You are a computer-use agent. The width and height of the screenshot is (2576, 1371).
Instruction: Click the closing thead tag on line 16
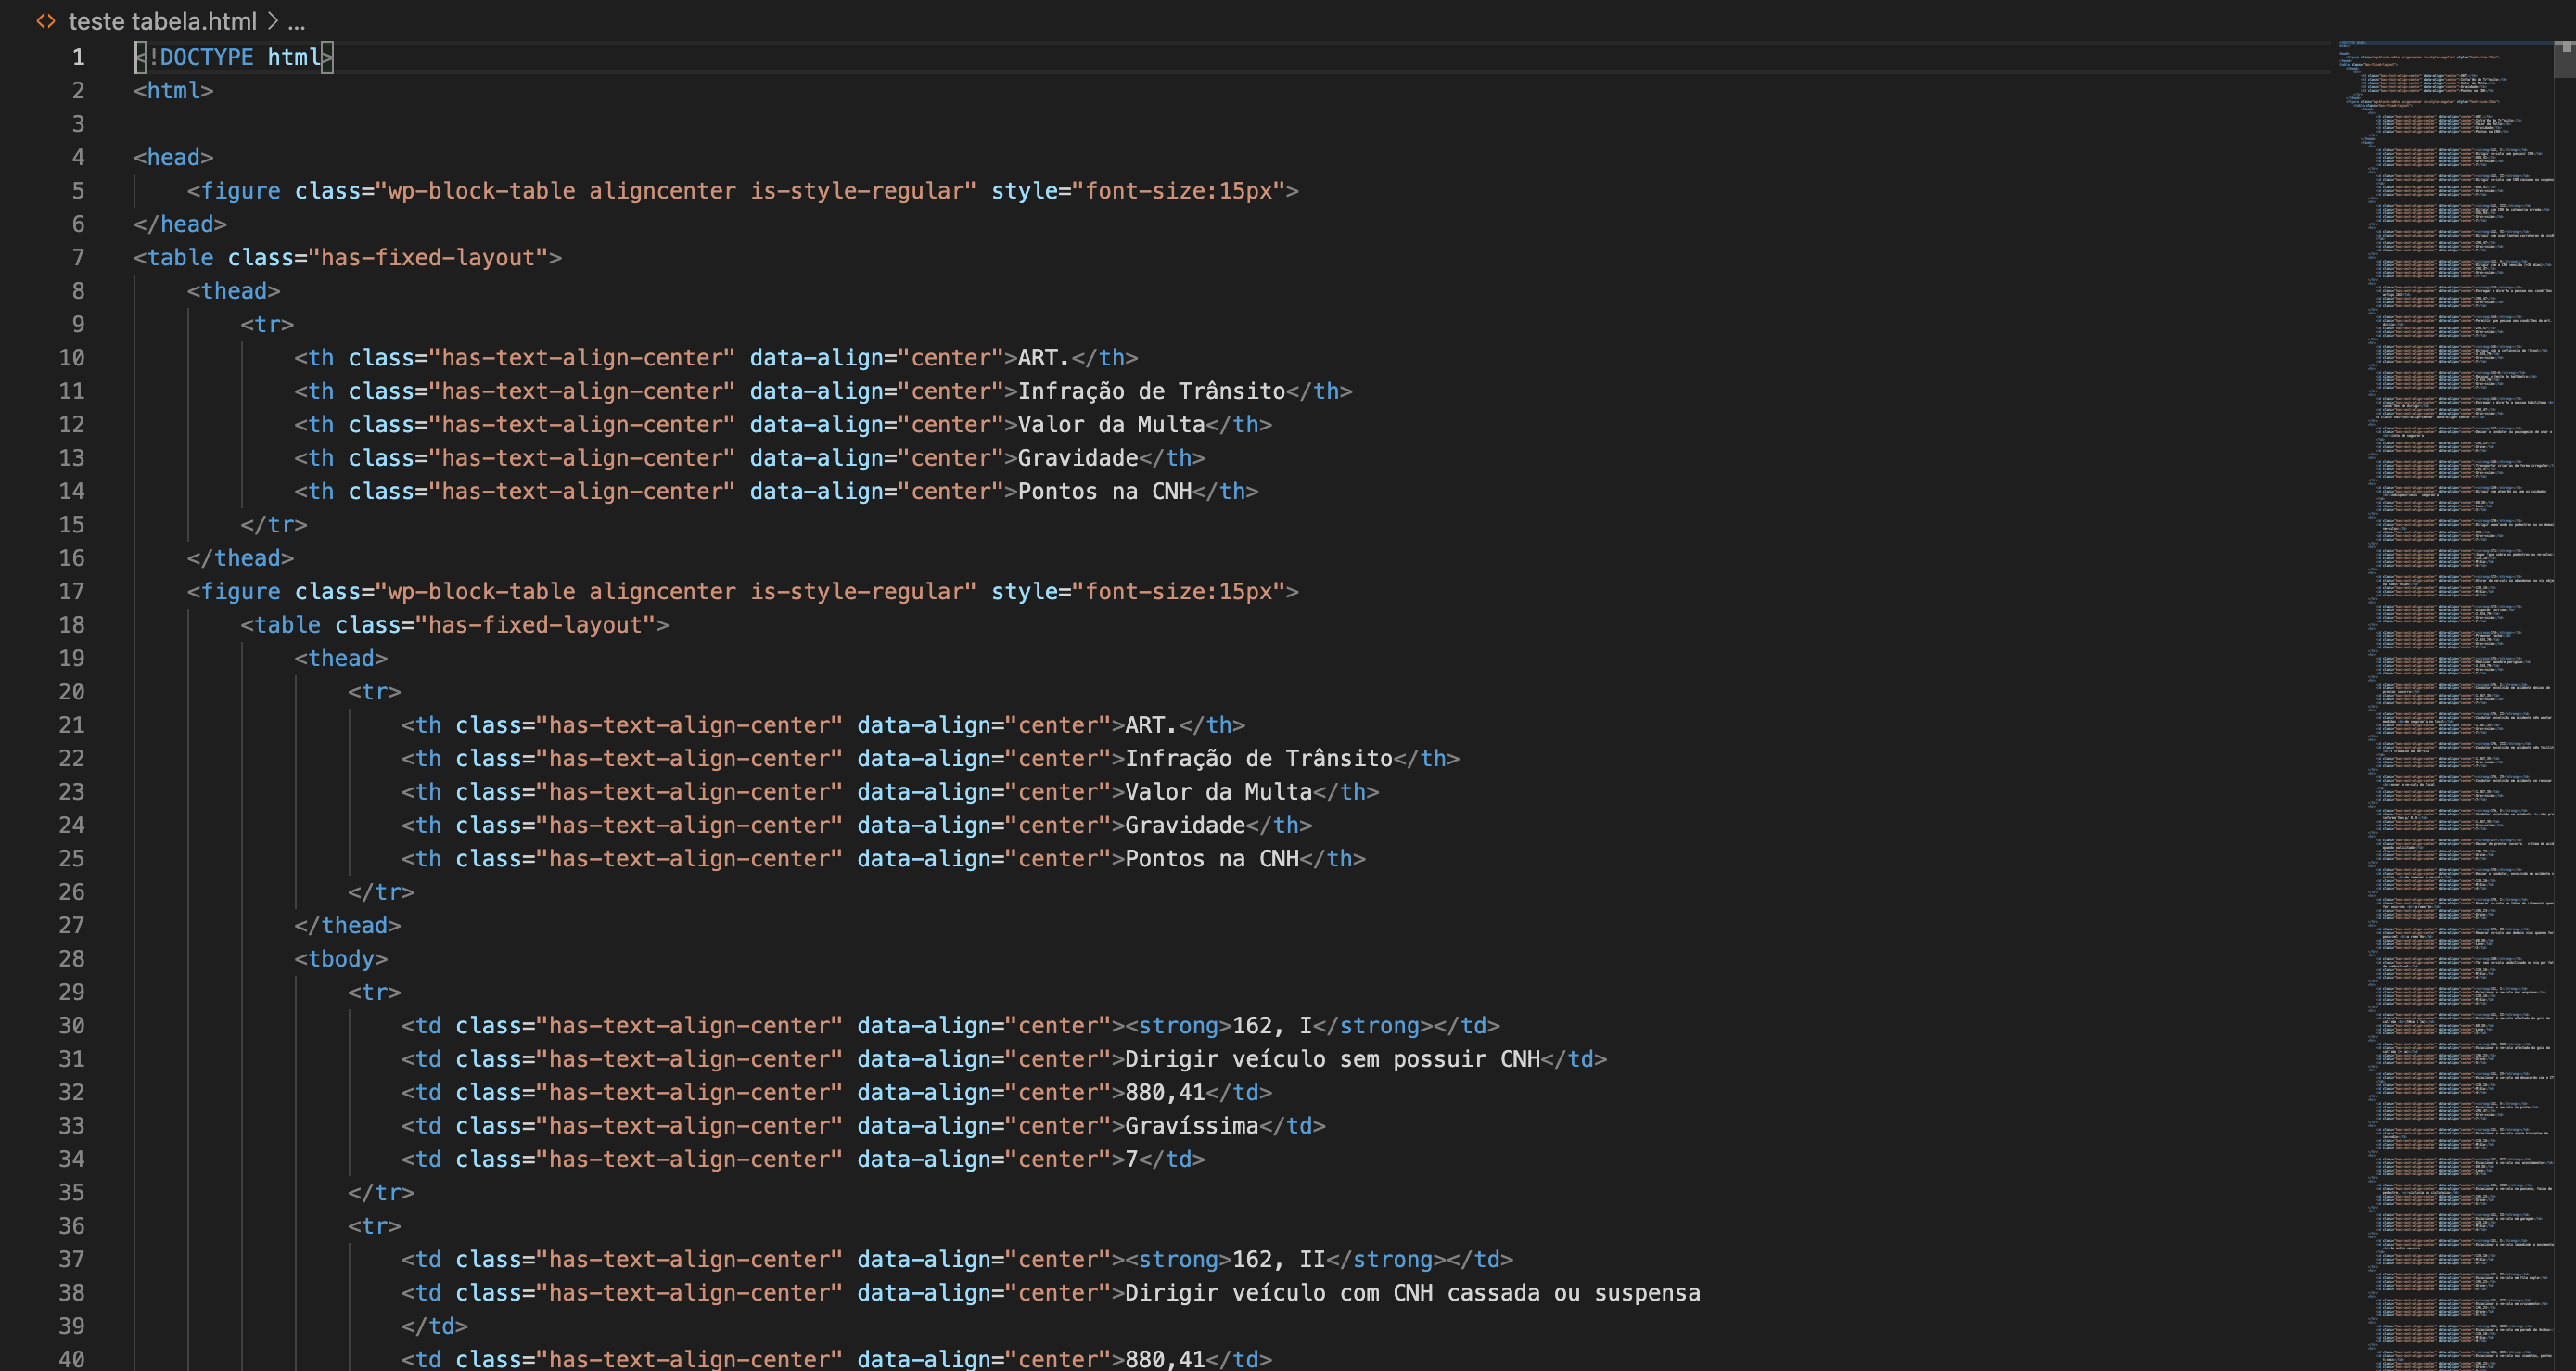coord(241,558)
